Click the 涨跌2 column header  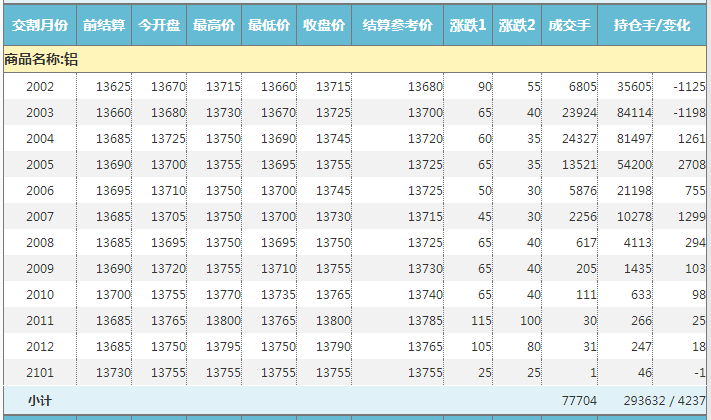(518, 24)
